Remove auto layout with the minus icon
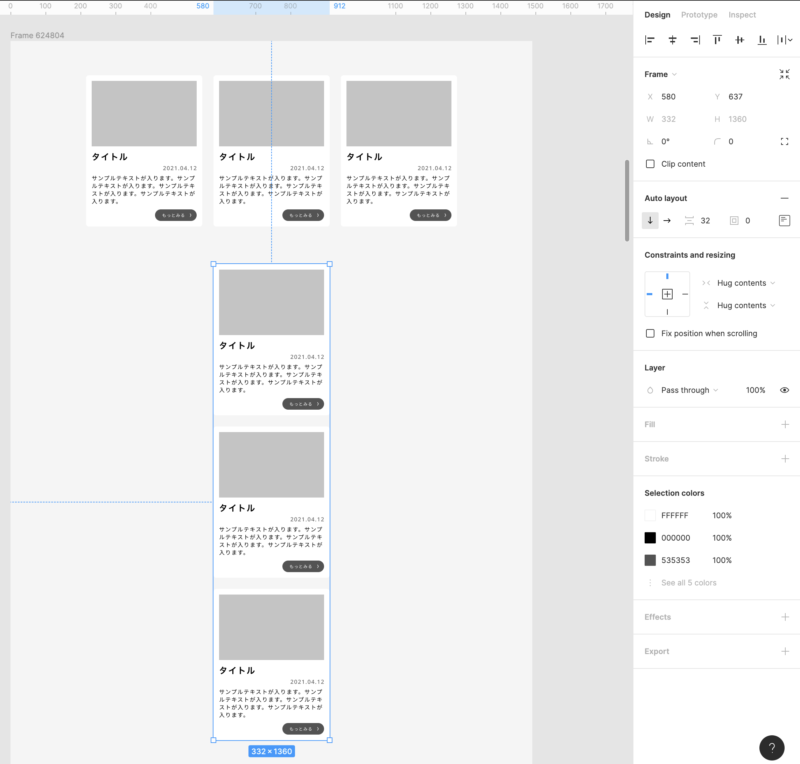Image resolution: width=800 pixels, height=764 pixels. point(784,198)
